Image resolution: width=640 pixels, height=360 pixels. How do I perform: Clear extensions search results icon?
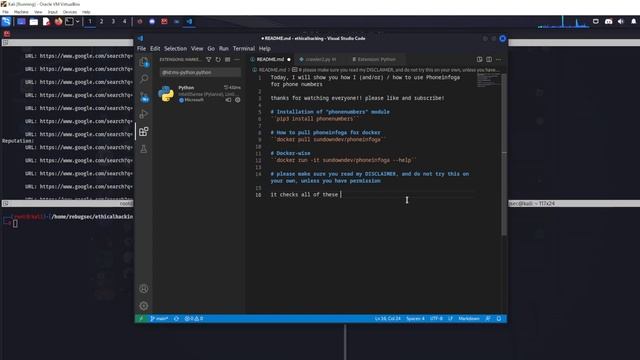click(227, 60)
